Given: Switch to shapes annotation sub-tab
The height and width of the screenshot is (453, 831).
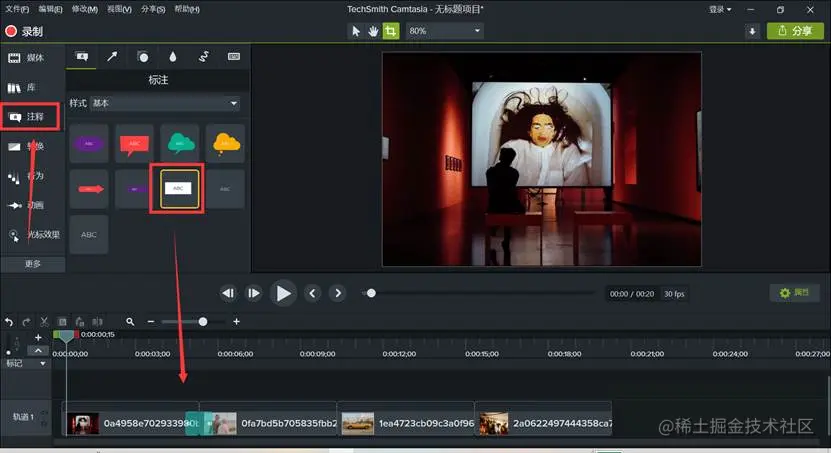Looking at the screenshot, I should 143,57.
